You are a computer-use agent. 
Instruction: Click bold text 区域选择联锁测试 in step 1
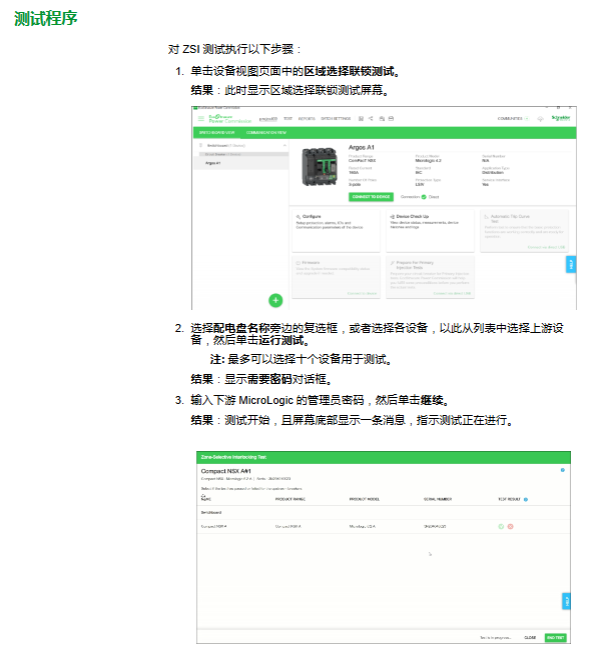349,71
